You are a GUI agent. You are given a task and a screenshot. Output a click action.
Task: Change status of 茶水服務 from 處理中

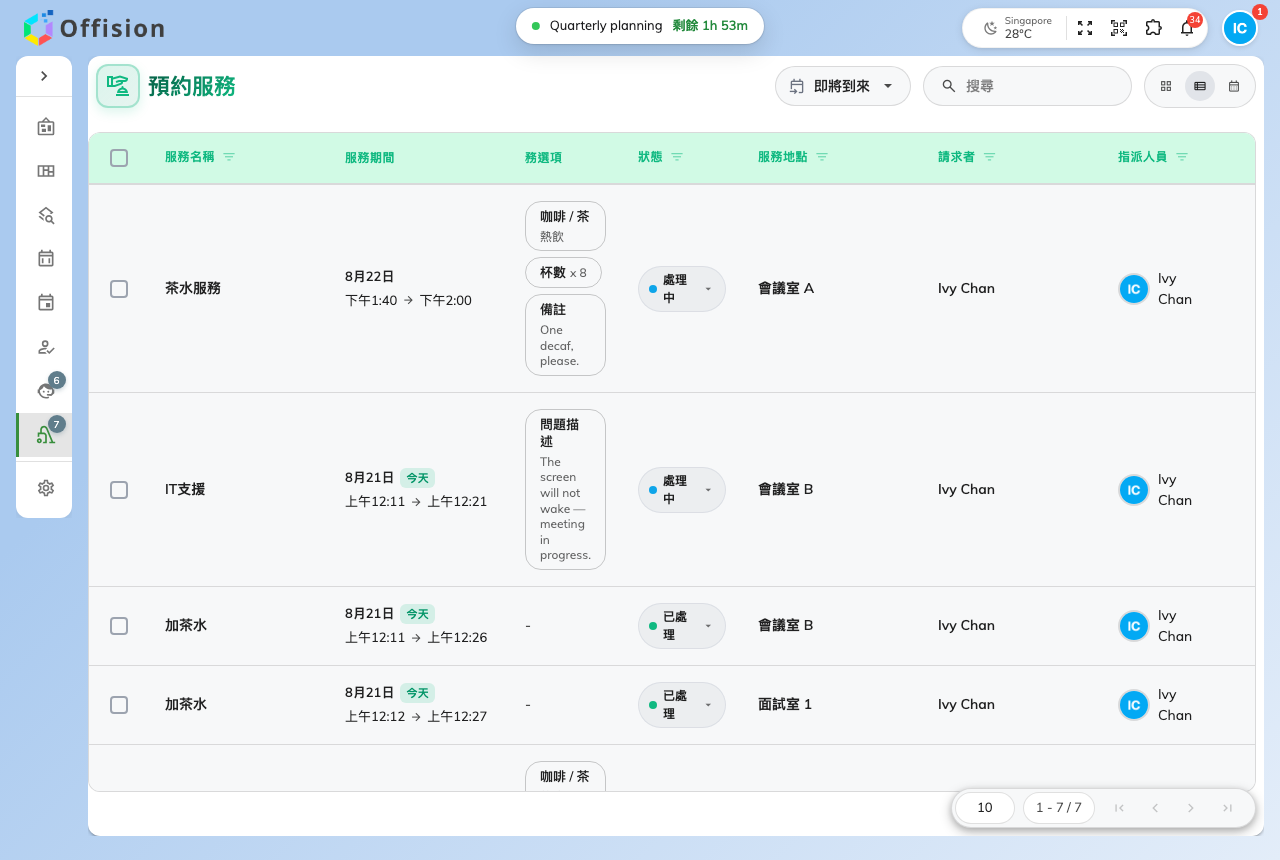pos(682,289)
